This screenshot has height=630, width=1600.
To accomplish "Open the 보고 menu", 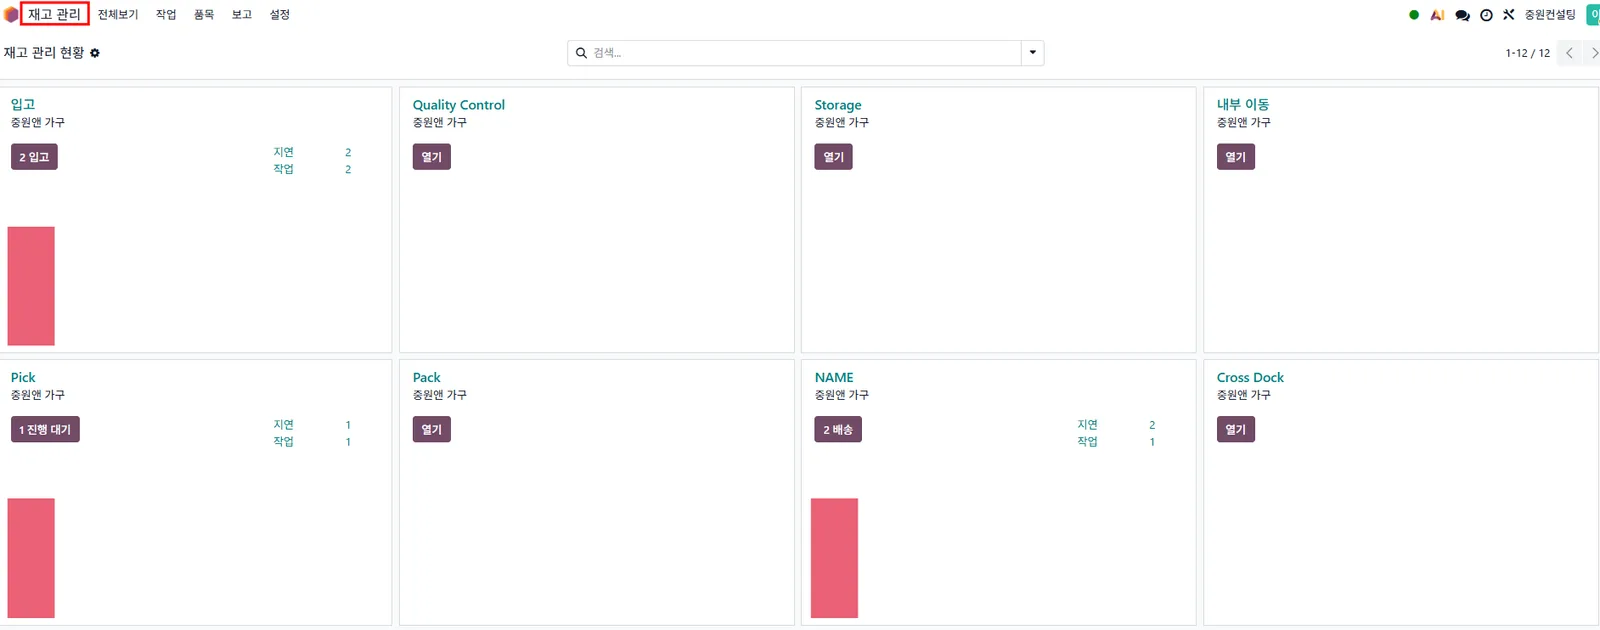I will 242,15.
